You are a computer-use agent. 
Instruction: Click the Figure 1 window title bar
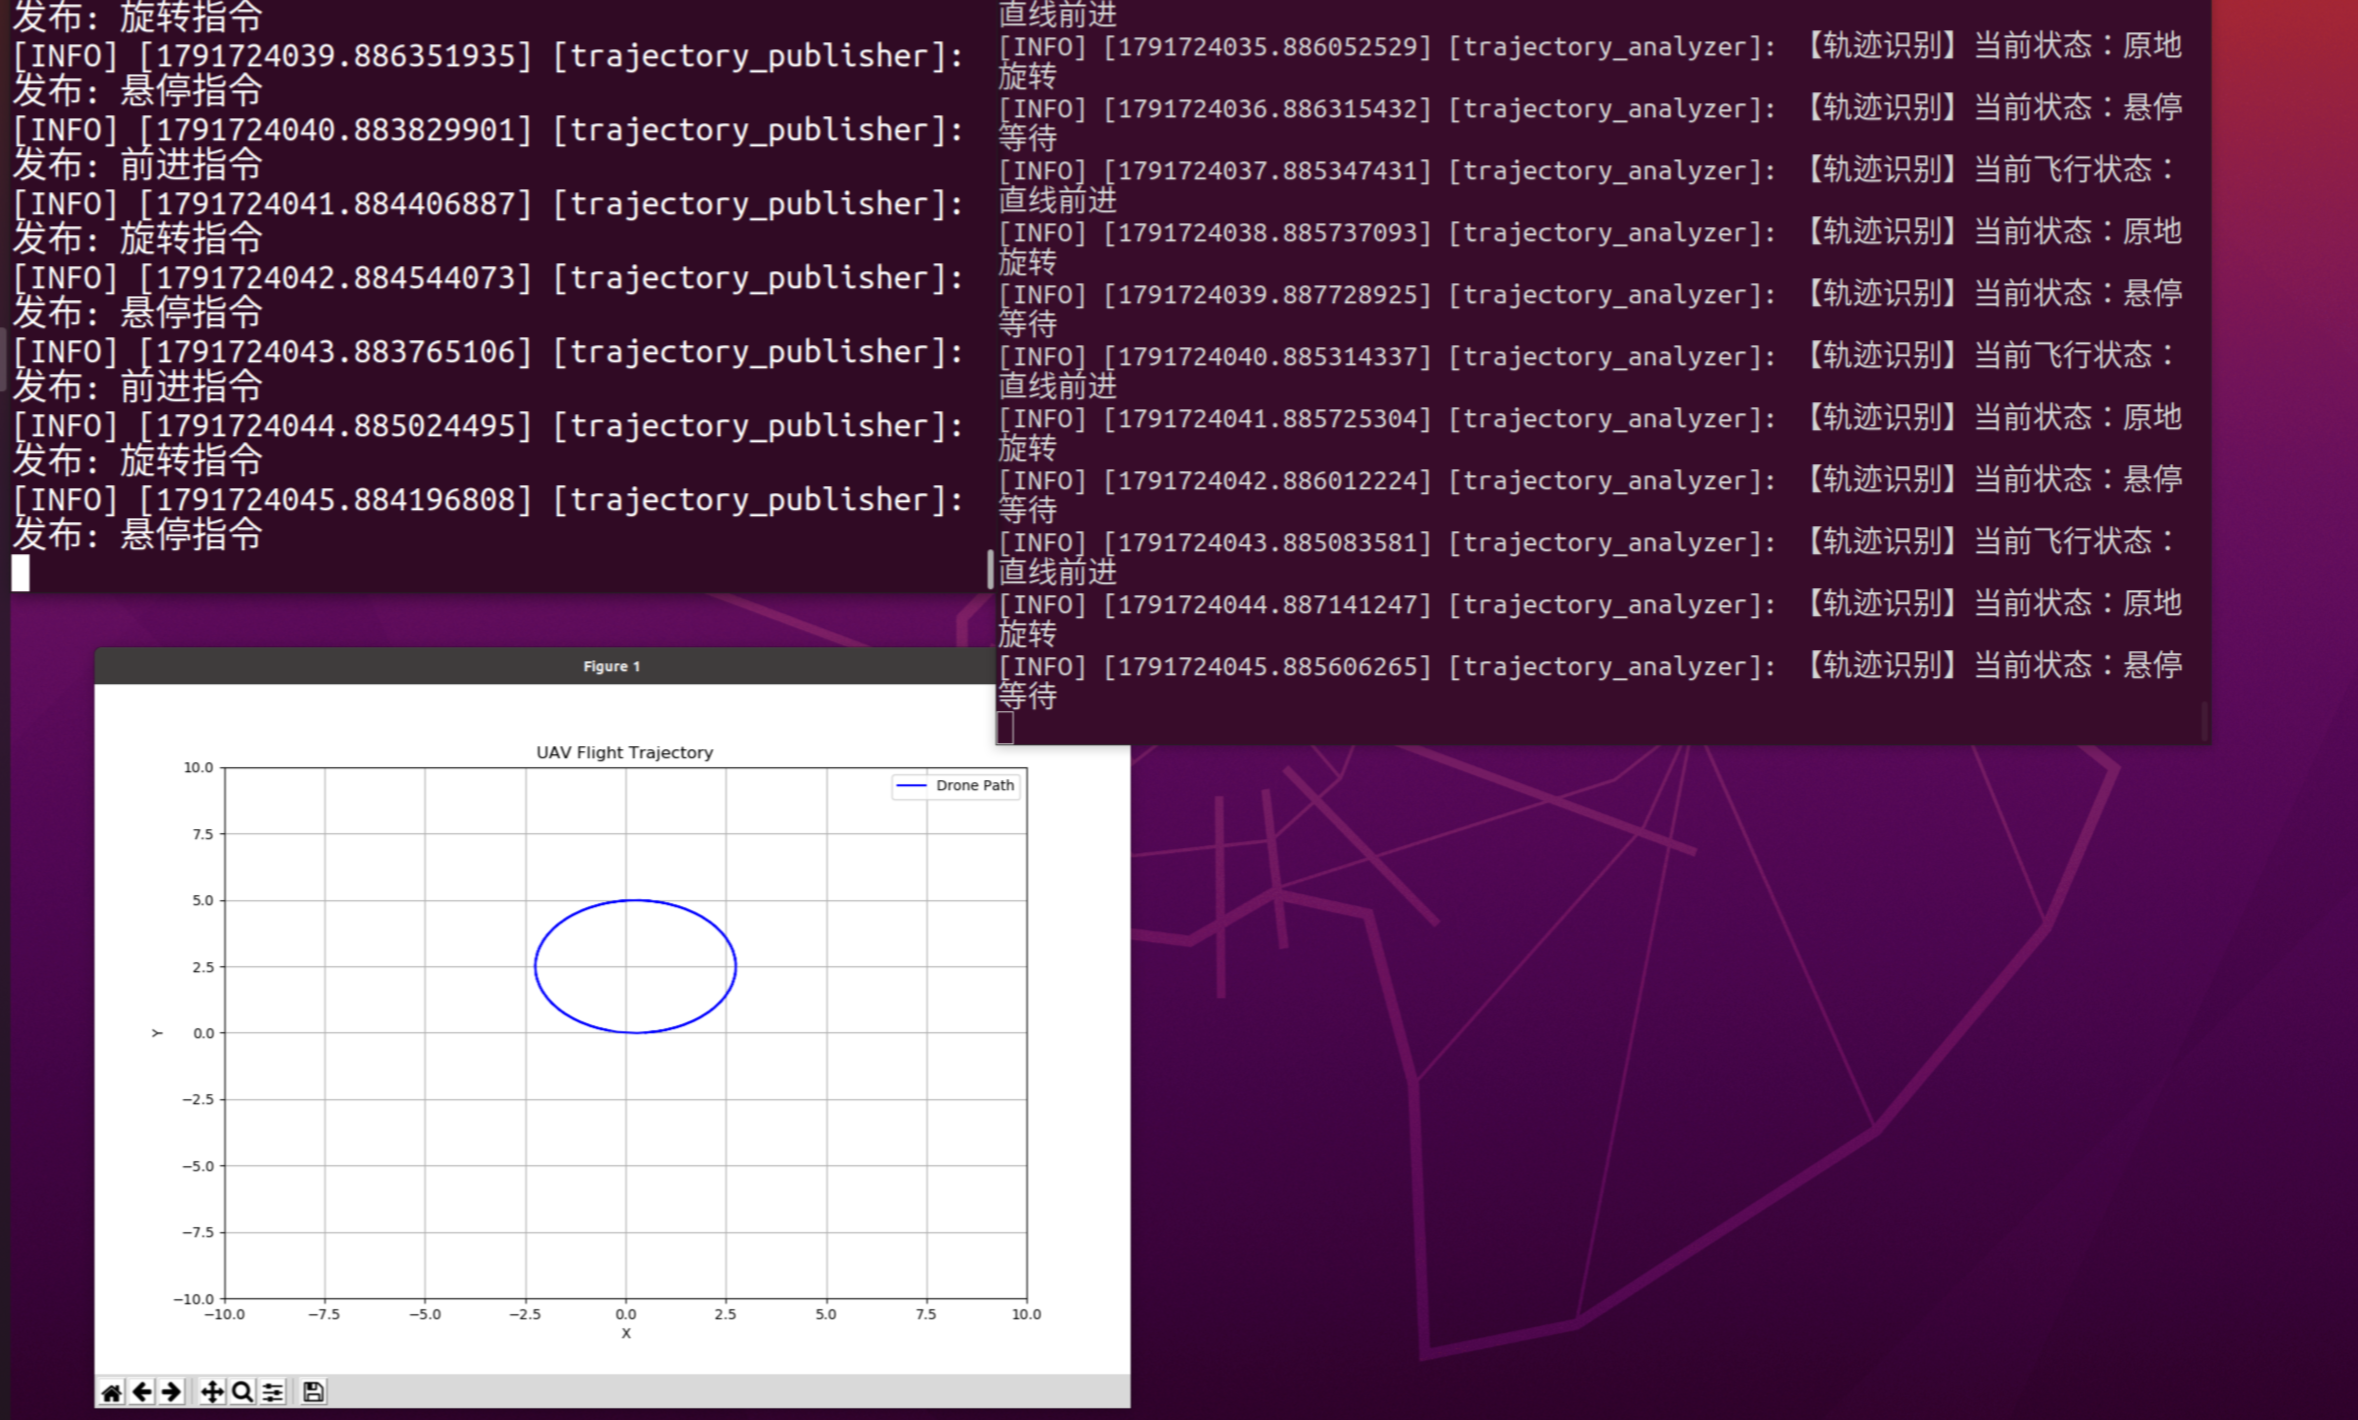[x=545, y=666]
